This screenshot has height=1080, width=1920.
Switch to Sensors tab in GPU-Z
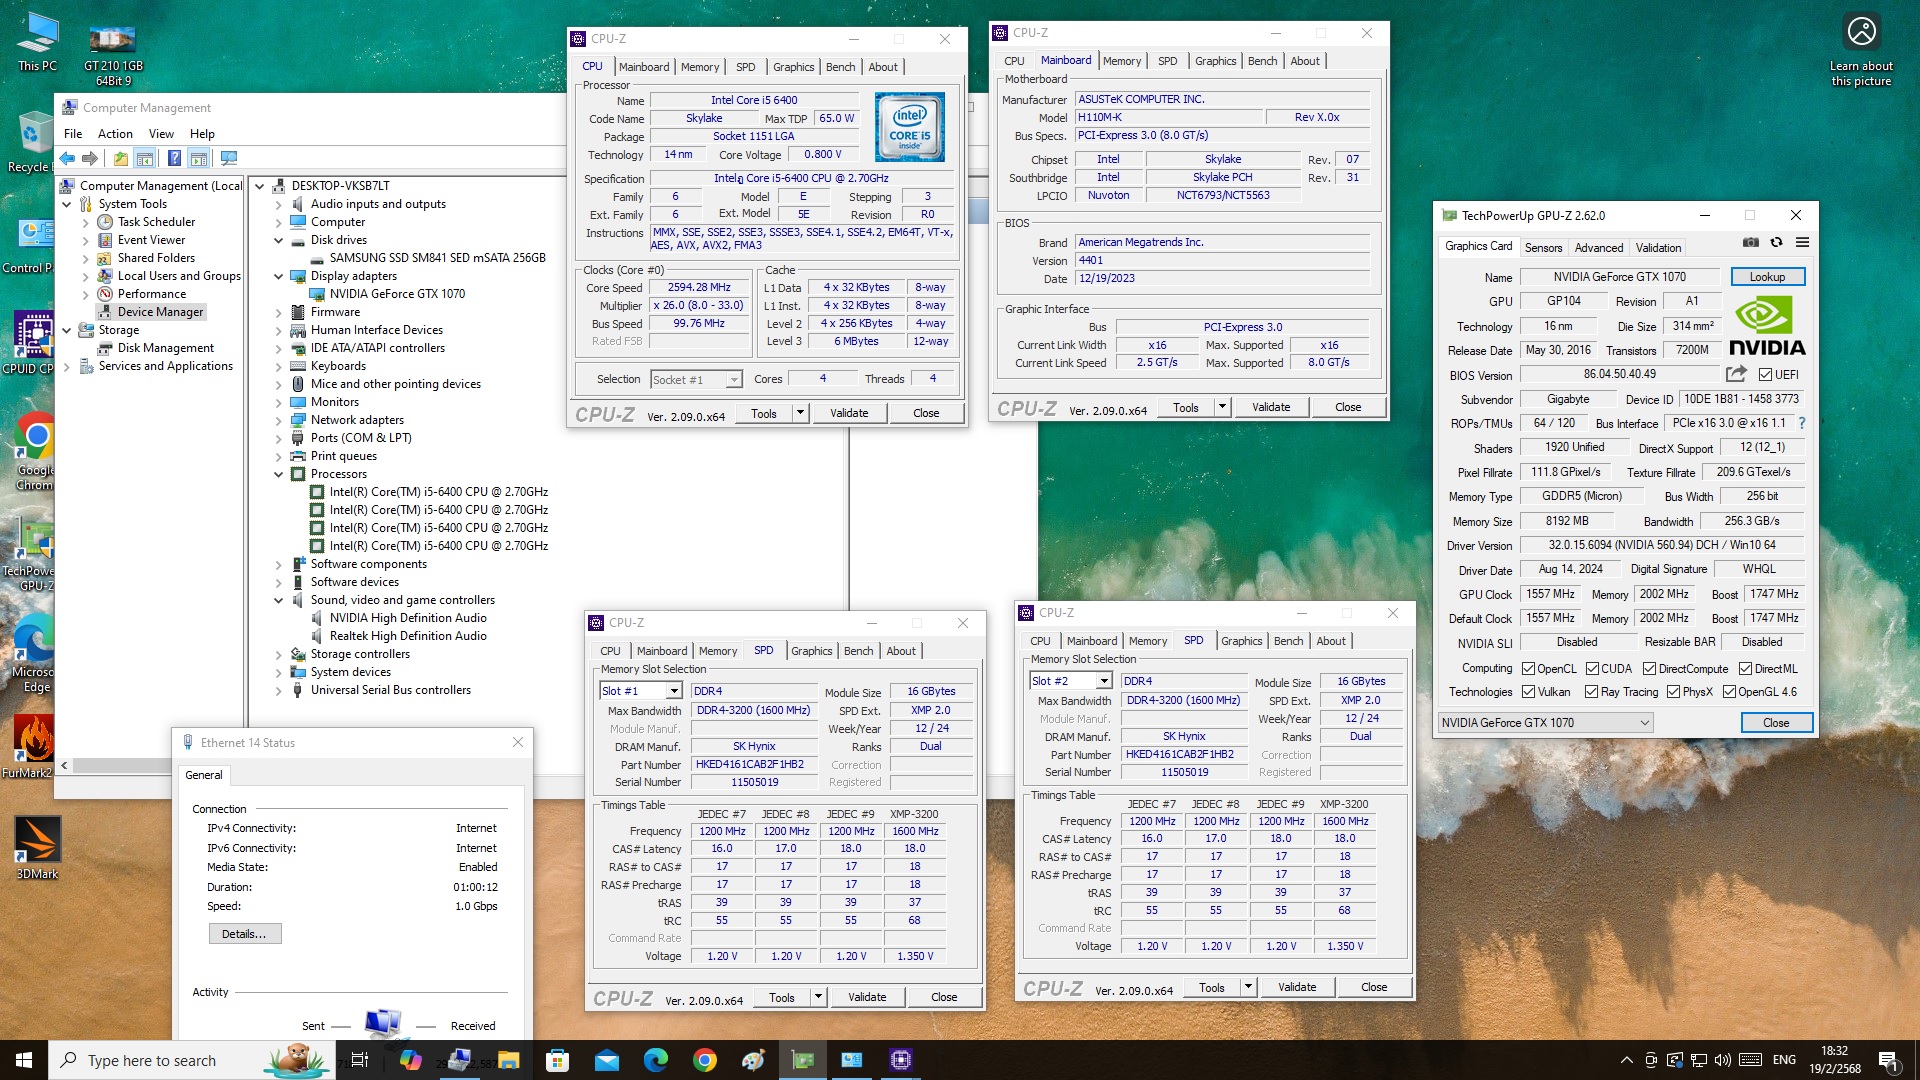(1543, 248)
